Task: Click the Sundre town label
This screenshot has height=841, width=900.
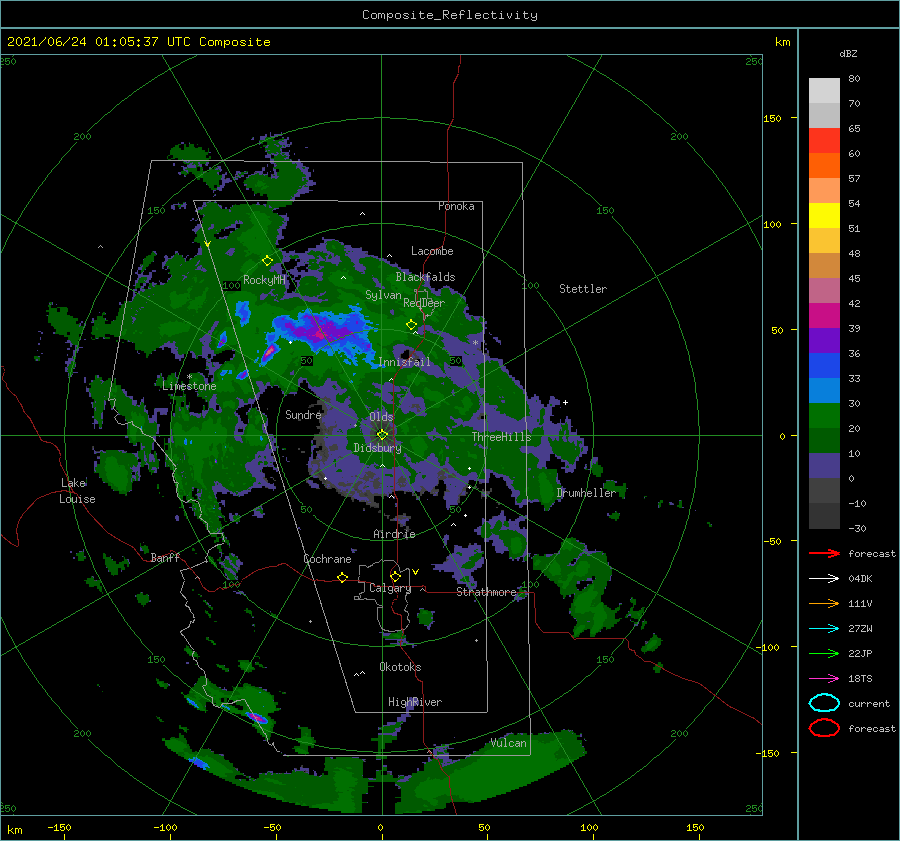Action: (303, 414)
